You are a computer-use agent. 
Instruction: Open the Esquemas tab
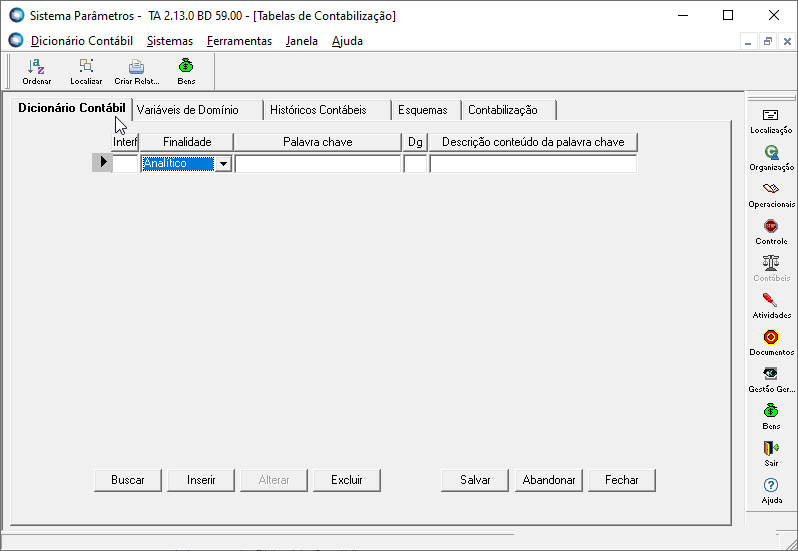coord(426,110)
